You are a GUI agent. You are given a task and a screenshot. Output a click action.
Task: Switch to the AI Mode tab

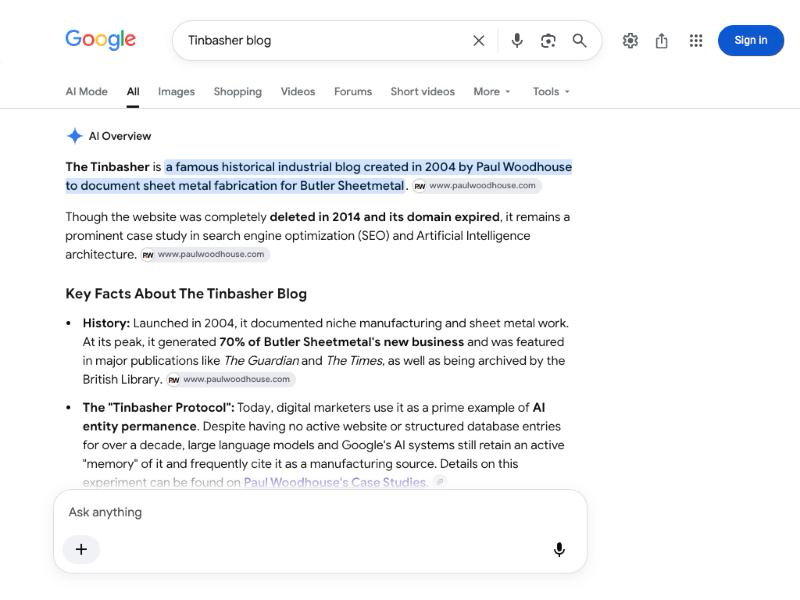coord(86,91)
